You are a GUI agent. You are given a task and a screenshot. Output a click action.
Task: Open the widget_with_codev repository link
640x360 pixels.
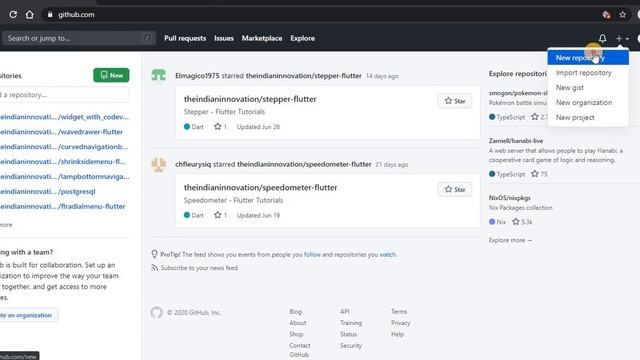click(x=64, y=117)
